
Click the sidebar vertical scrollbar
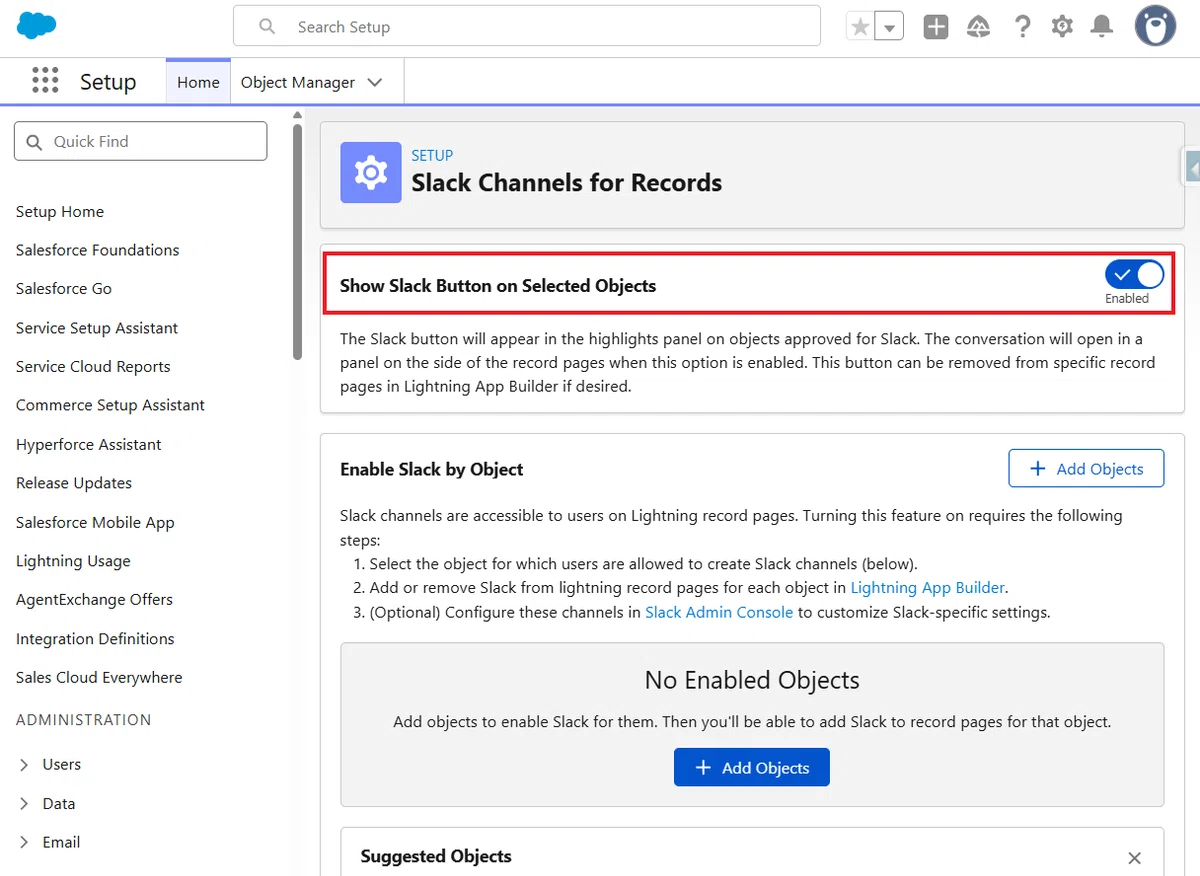(x=297, y=240)
